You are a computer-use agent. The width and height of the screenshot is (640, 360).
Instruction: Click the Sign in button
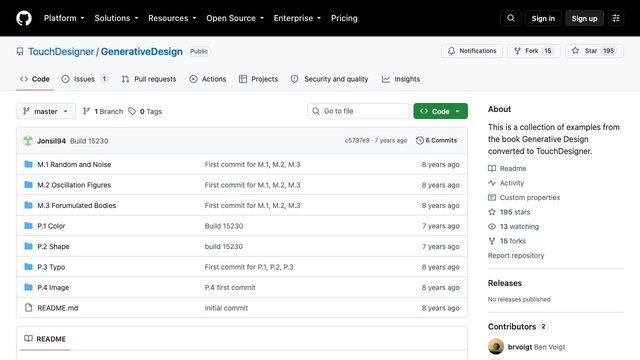(543, 18)
